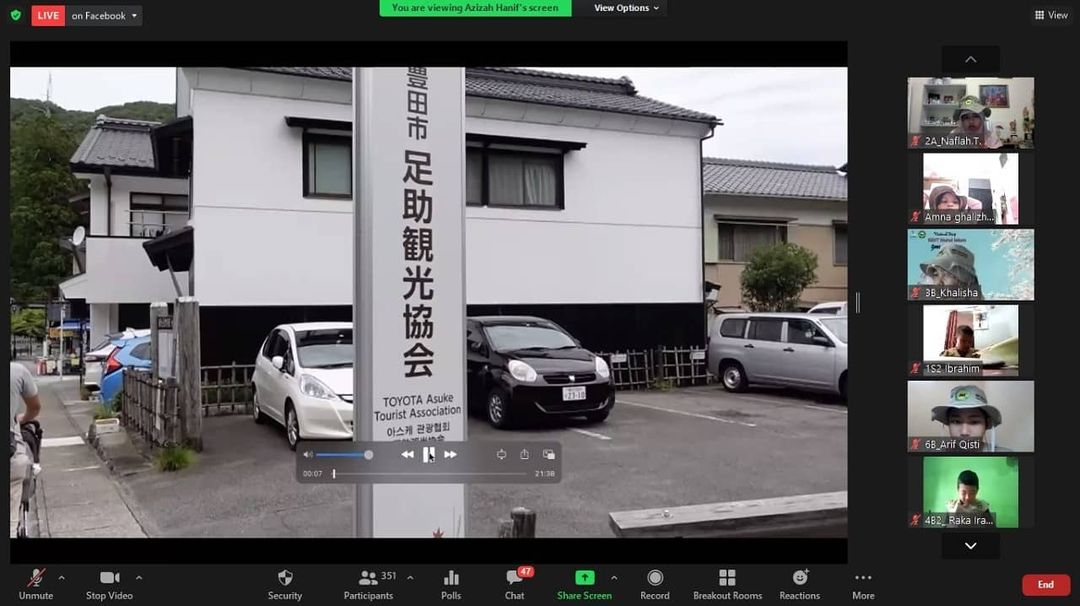
Task: Open the Polls window
Action: 451,584
